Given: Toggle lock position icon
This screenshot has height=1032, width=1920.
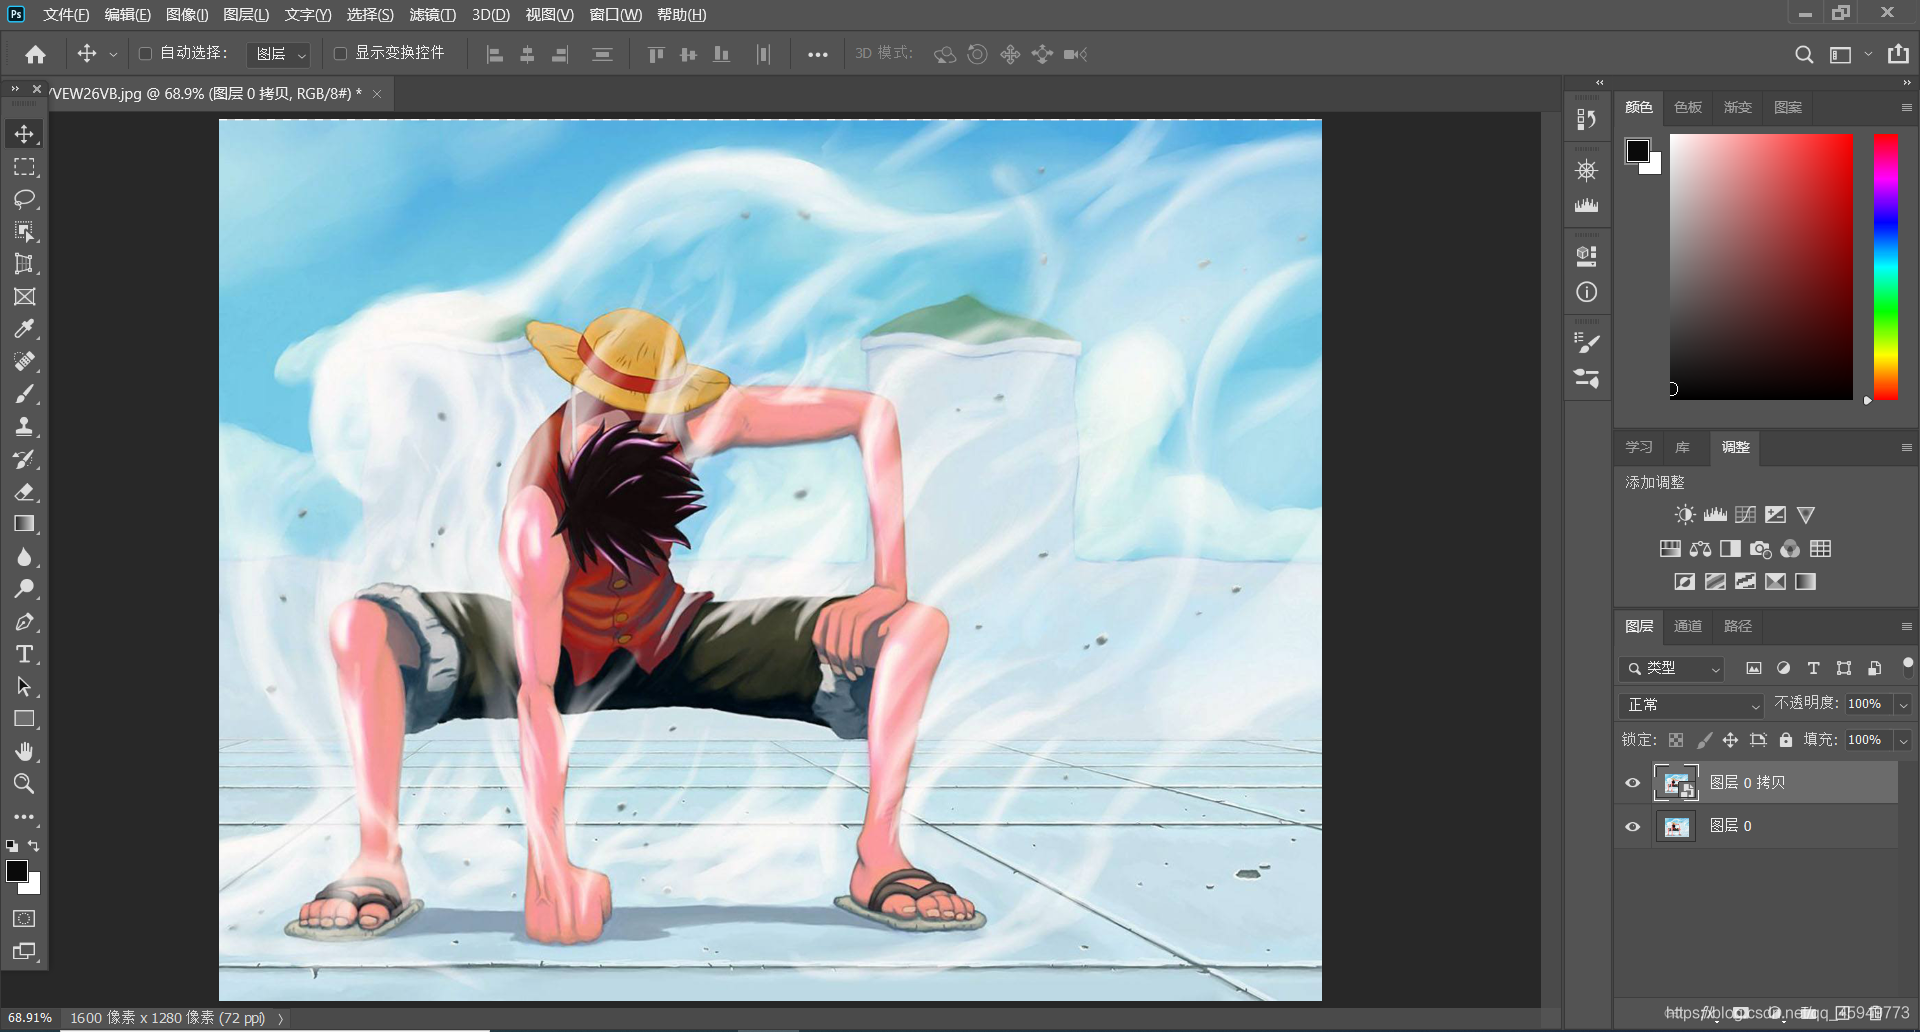Looking at the screenshot, I should (1730, 740).
